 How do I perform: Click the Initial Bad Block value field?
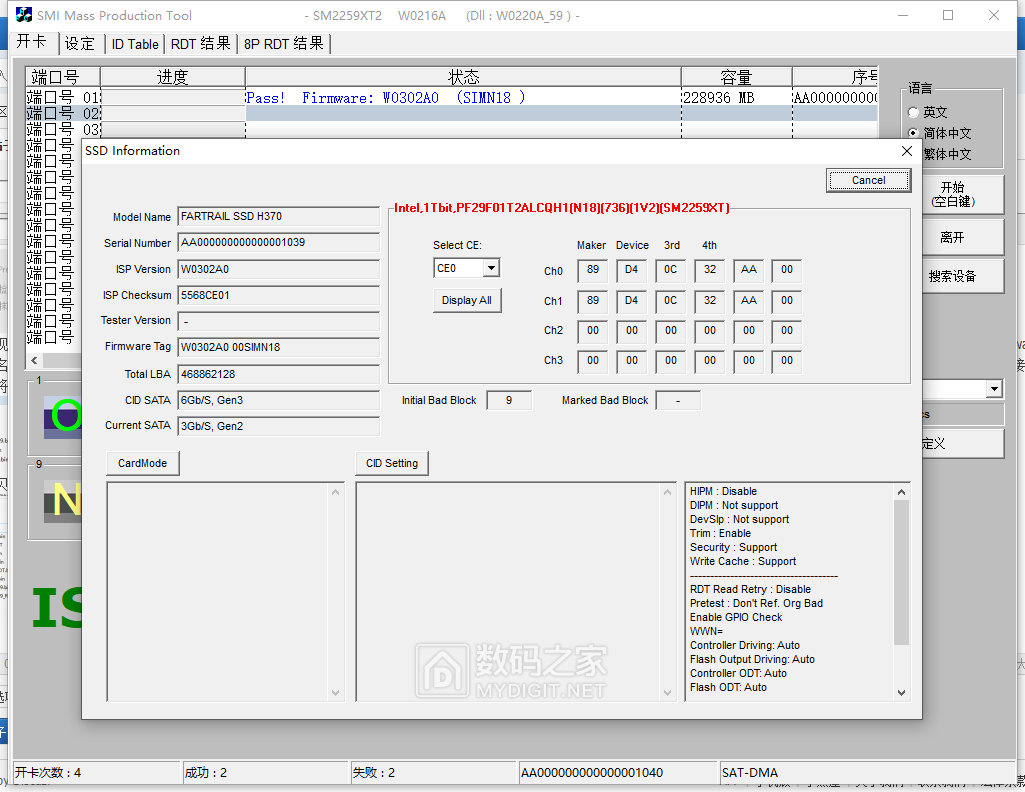[509, 401]
